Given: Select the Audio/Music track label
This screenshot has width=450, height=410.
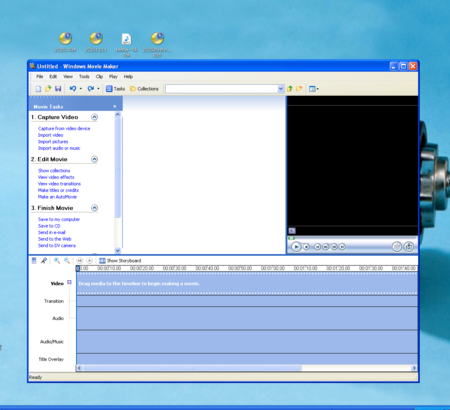Looking at the screenshot, I should point(52,342).
